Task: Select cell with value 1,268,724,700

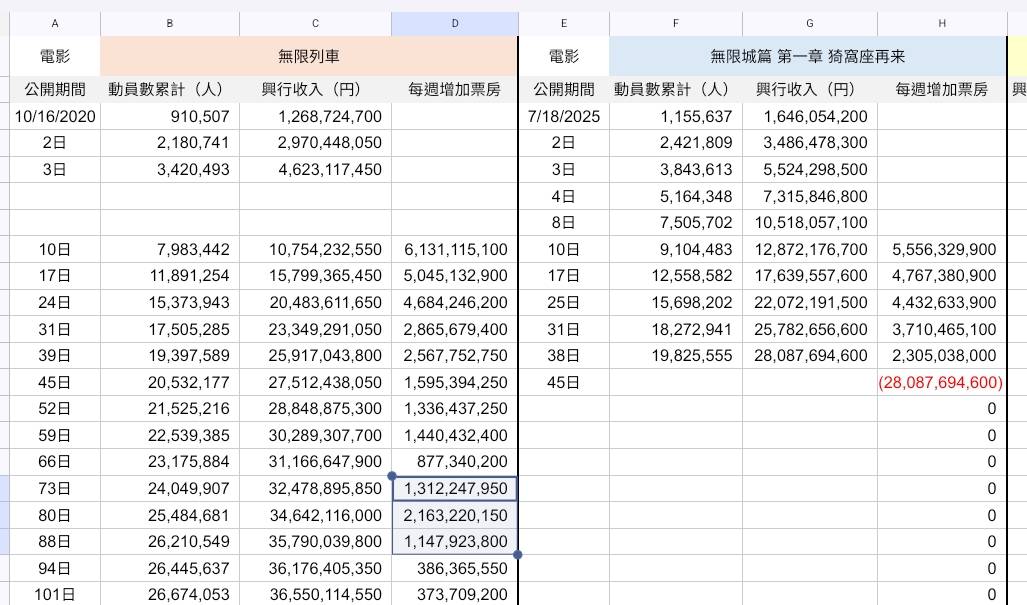Action: [x=315, y=117]
